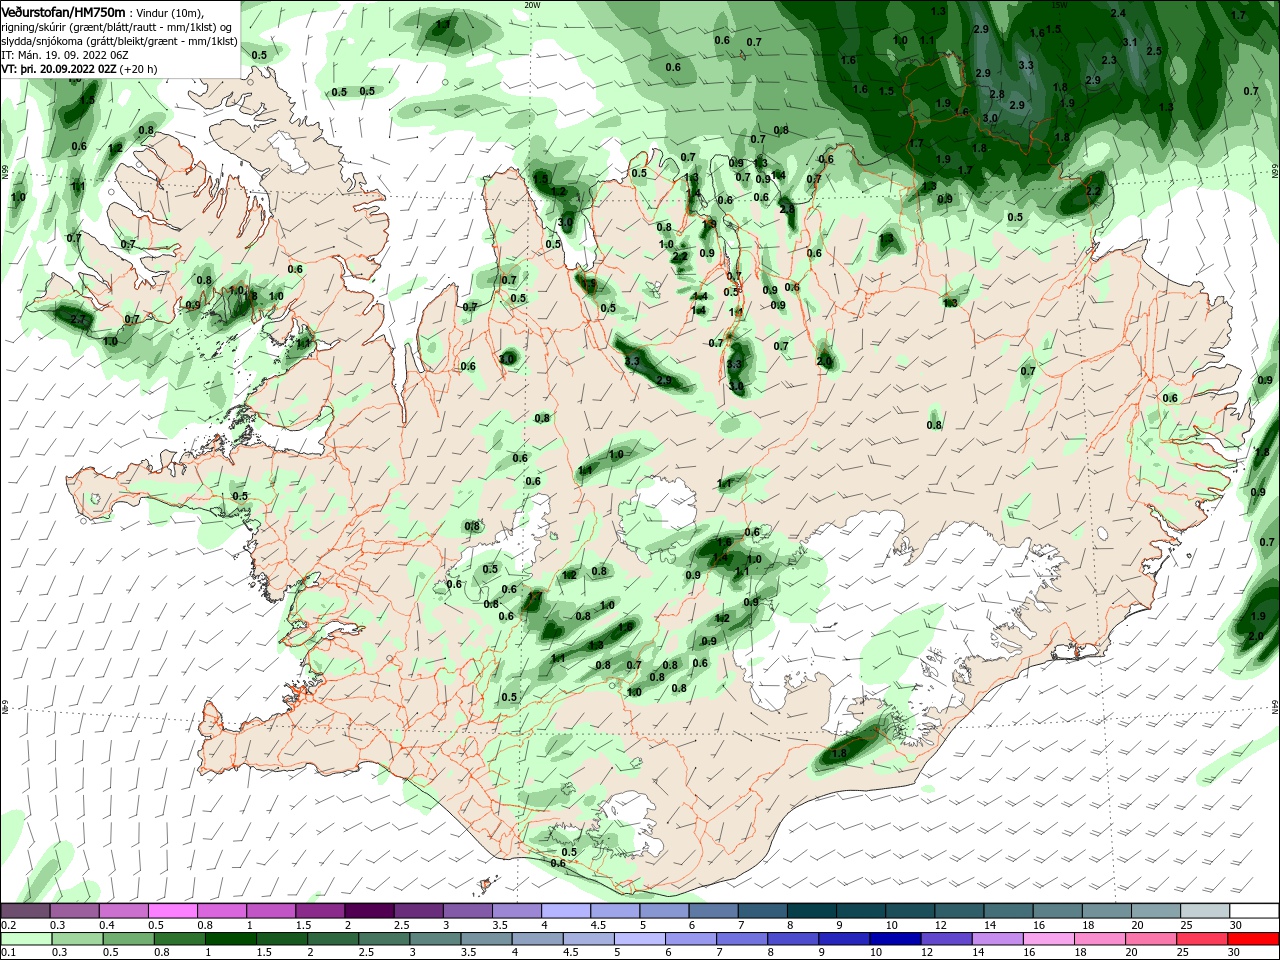
Task: Pick the darkest green 1 swatch in the lower legend
Action: (231, 939)
